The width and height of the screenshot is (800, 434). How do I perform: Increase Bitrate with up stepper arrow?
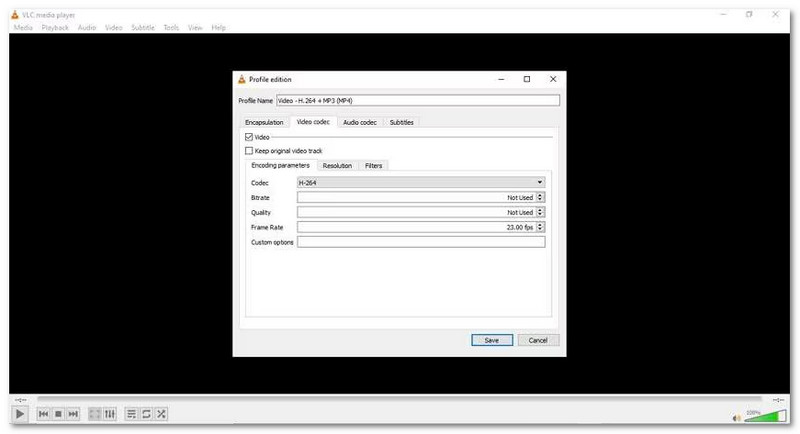pyautogui.click(x=540, y=195)
